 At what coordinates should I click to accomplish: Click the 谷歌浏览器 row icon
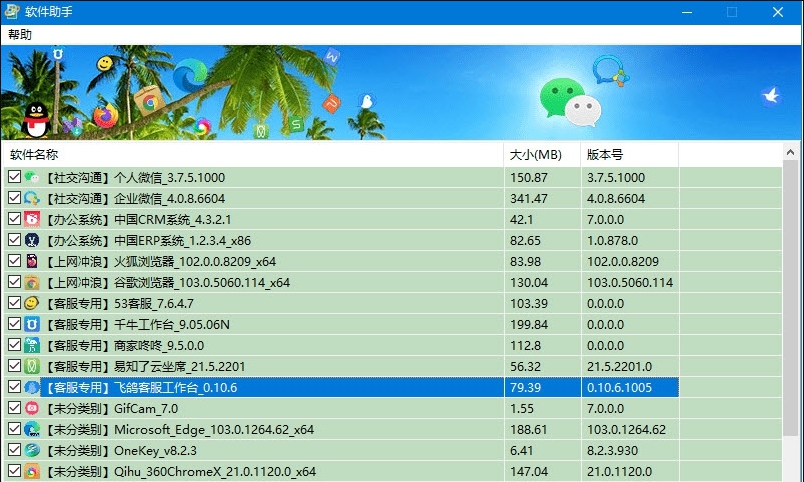(x=32, y=283)
